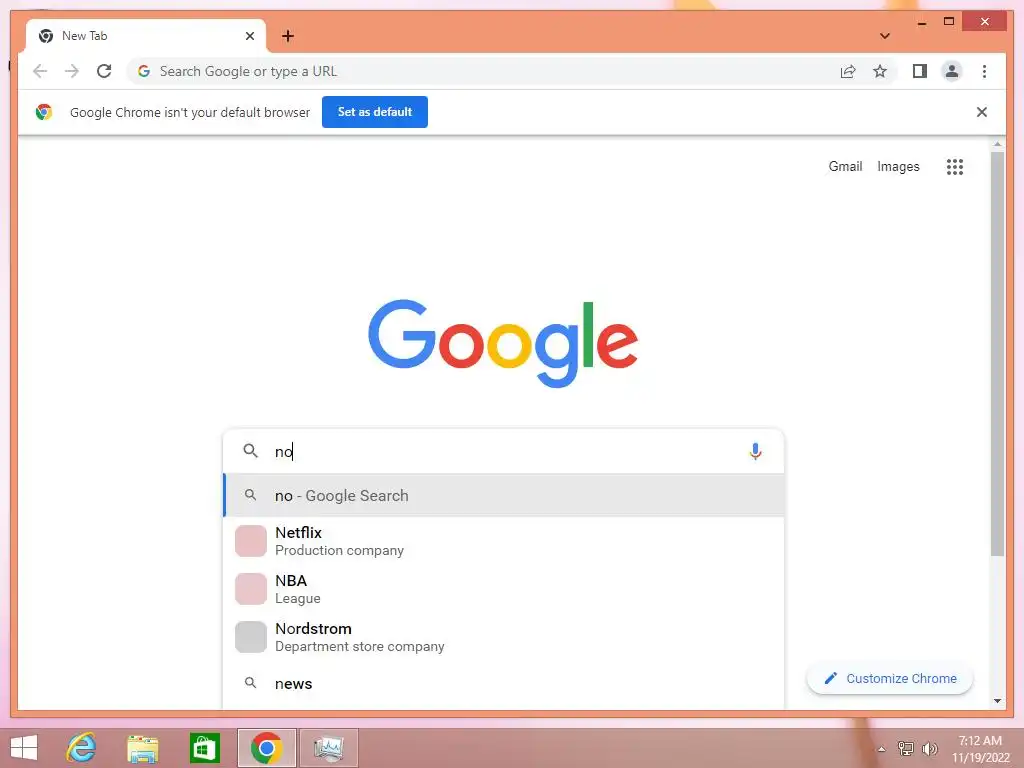Open File Explorer from the taskbar
Viewport: 1024px width, 768px height.
tap(142, 748)
